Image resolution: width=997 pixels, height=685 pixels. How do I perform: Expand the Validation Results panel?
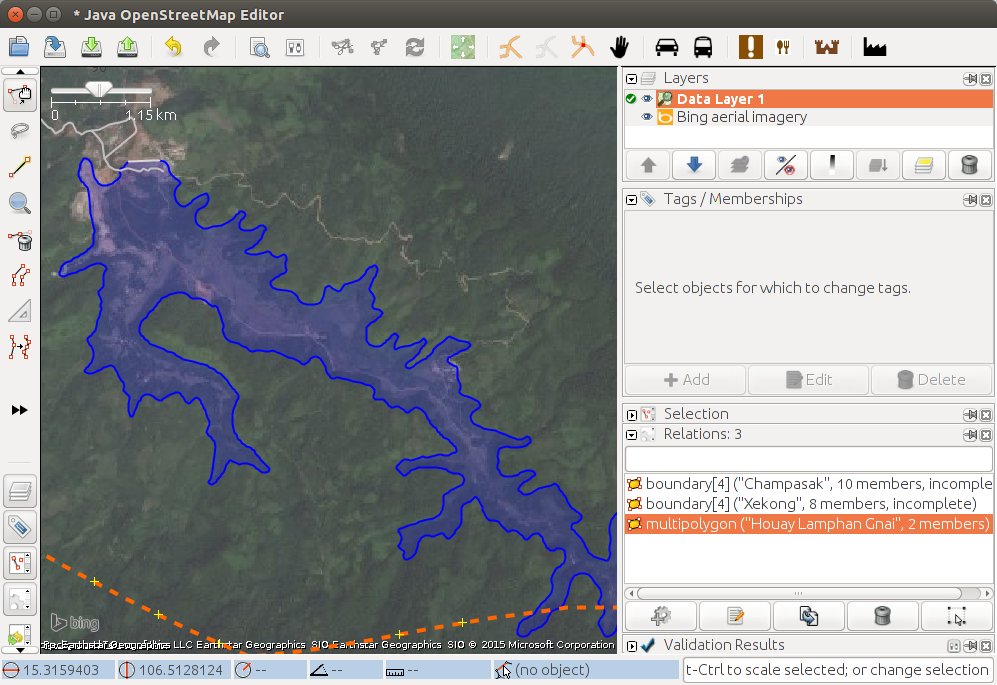[632, 645]
